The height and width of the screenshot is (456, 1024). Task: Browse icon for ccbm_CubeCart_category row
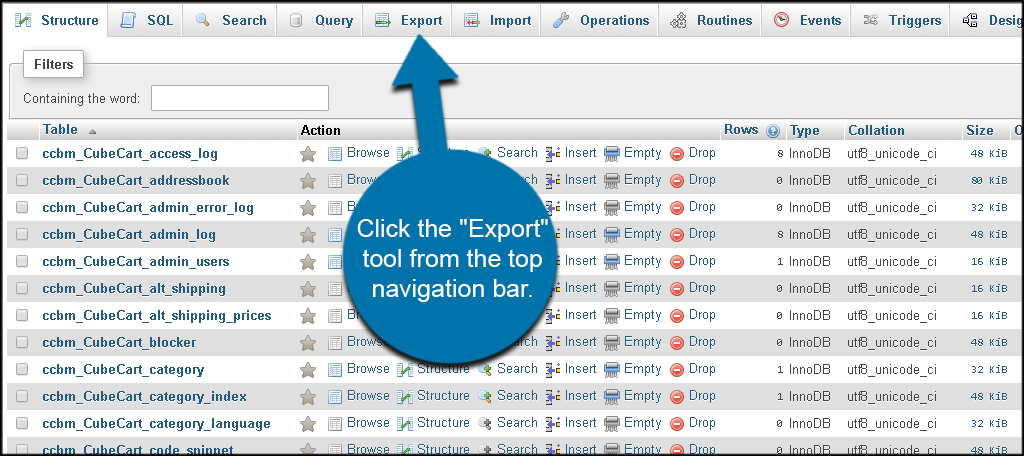(x=335, y=370)
